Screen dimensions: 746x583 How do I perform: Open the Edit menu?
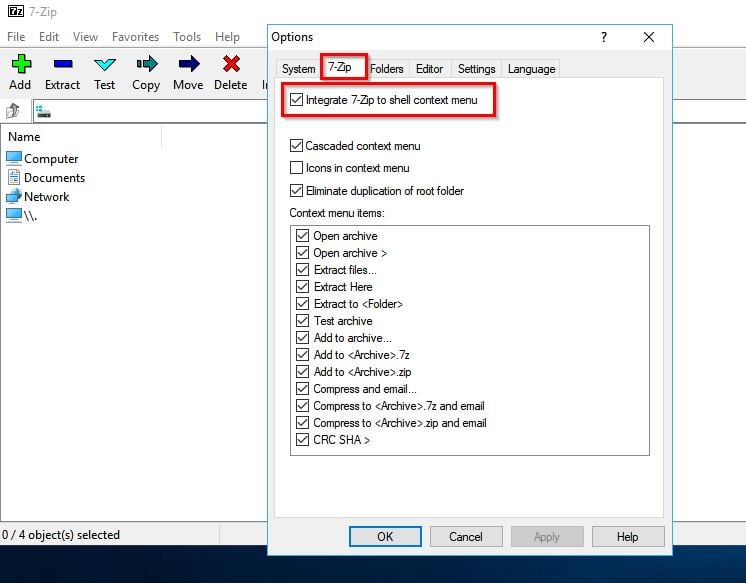tap(49, 37)
